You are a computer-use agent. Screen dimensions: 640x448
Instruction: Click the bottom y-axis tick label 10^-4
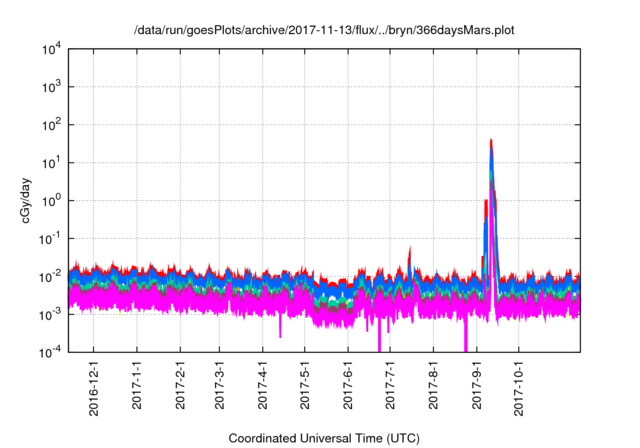pyautogui.click(x=50, y=352)
